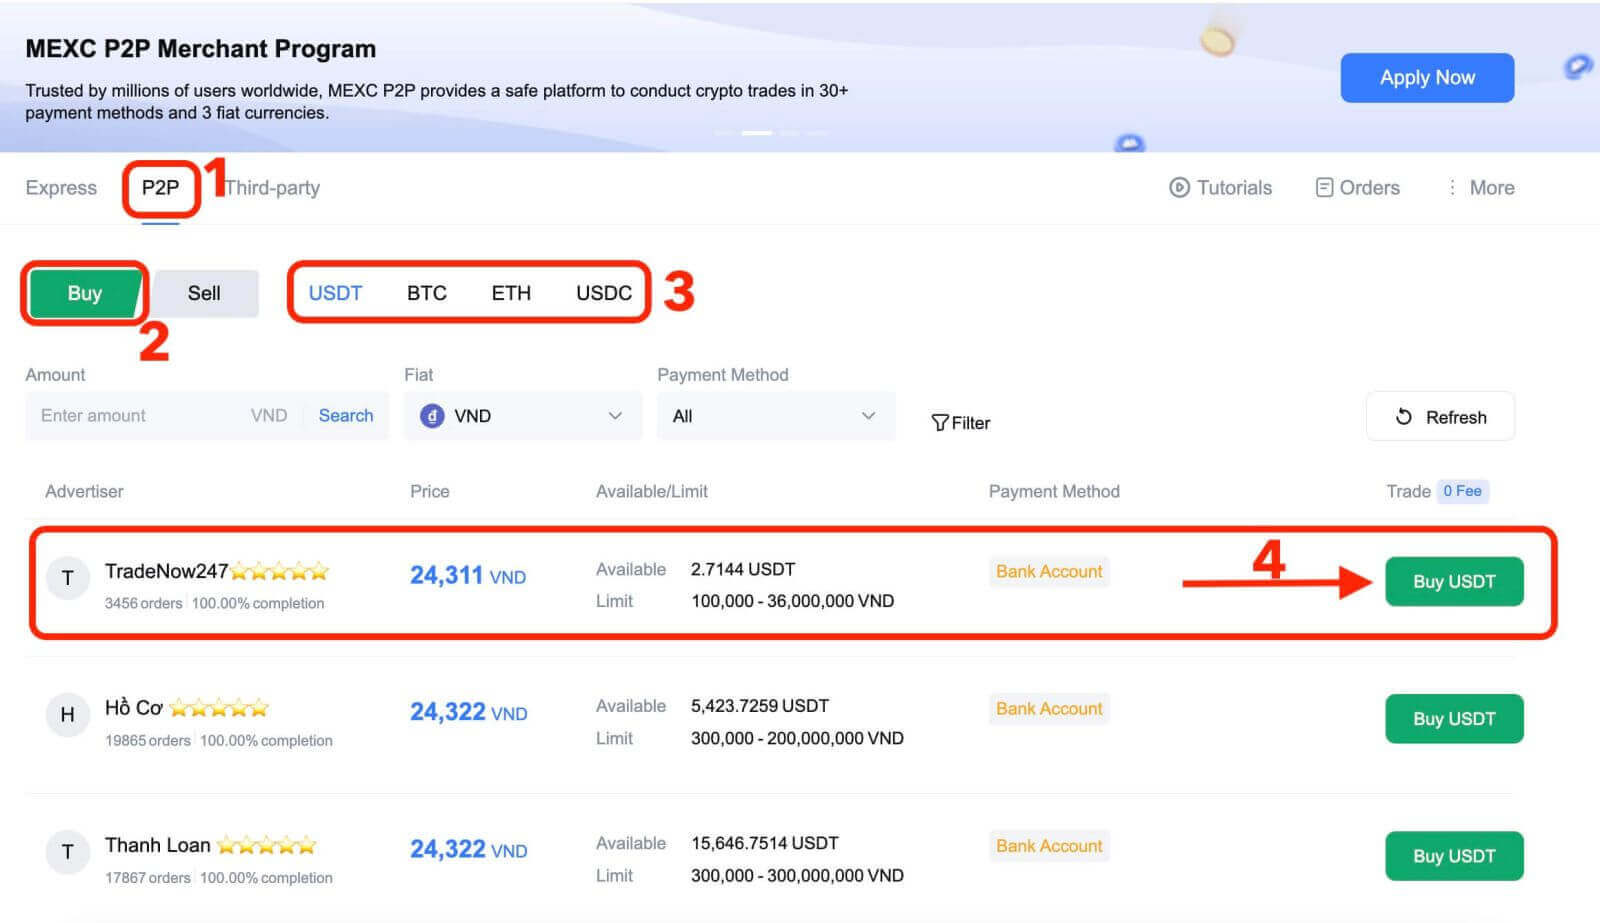Click limit 300,000 - 200,000,000 VND

tap(797, 738)
